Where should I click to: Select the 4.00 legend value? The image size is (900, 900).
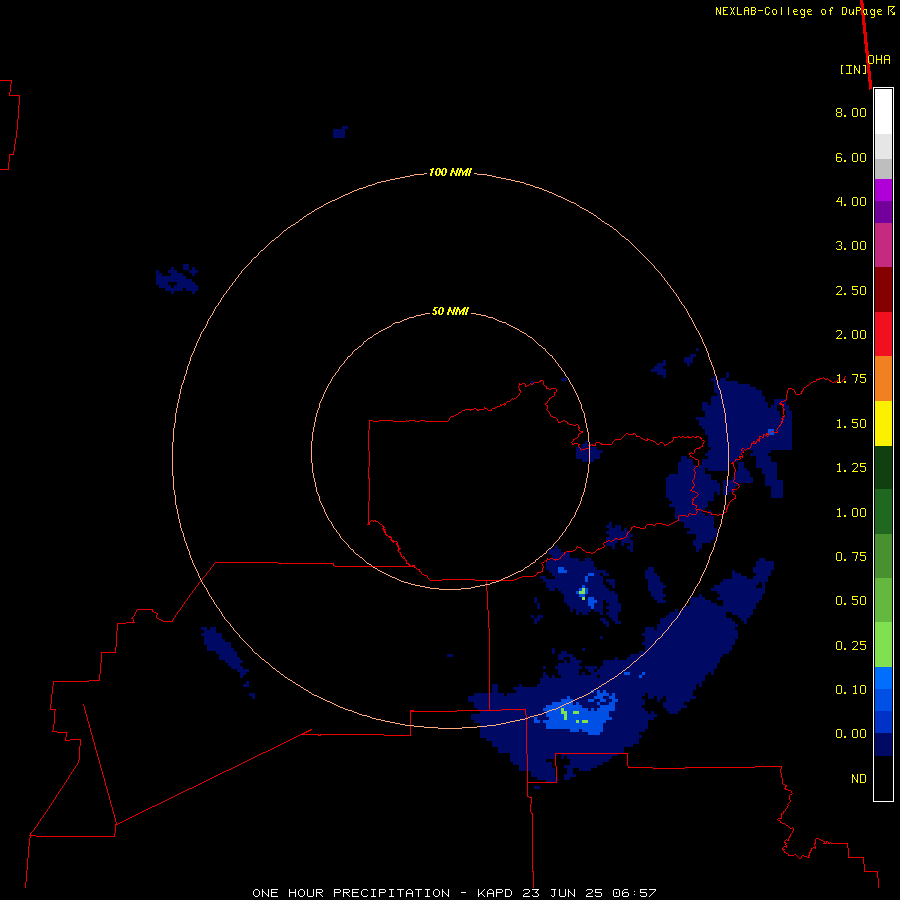[x=851, y=201]
